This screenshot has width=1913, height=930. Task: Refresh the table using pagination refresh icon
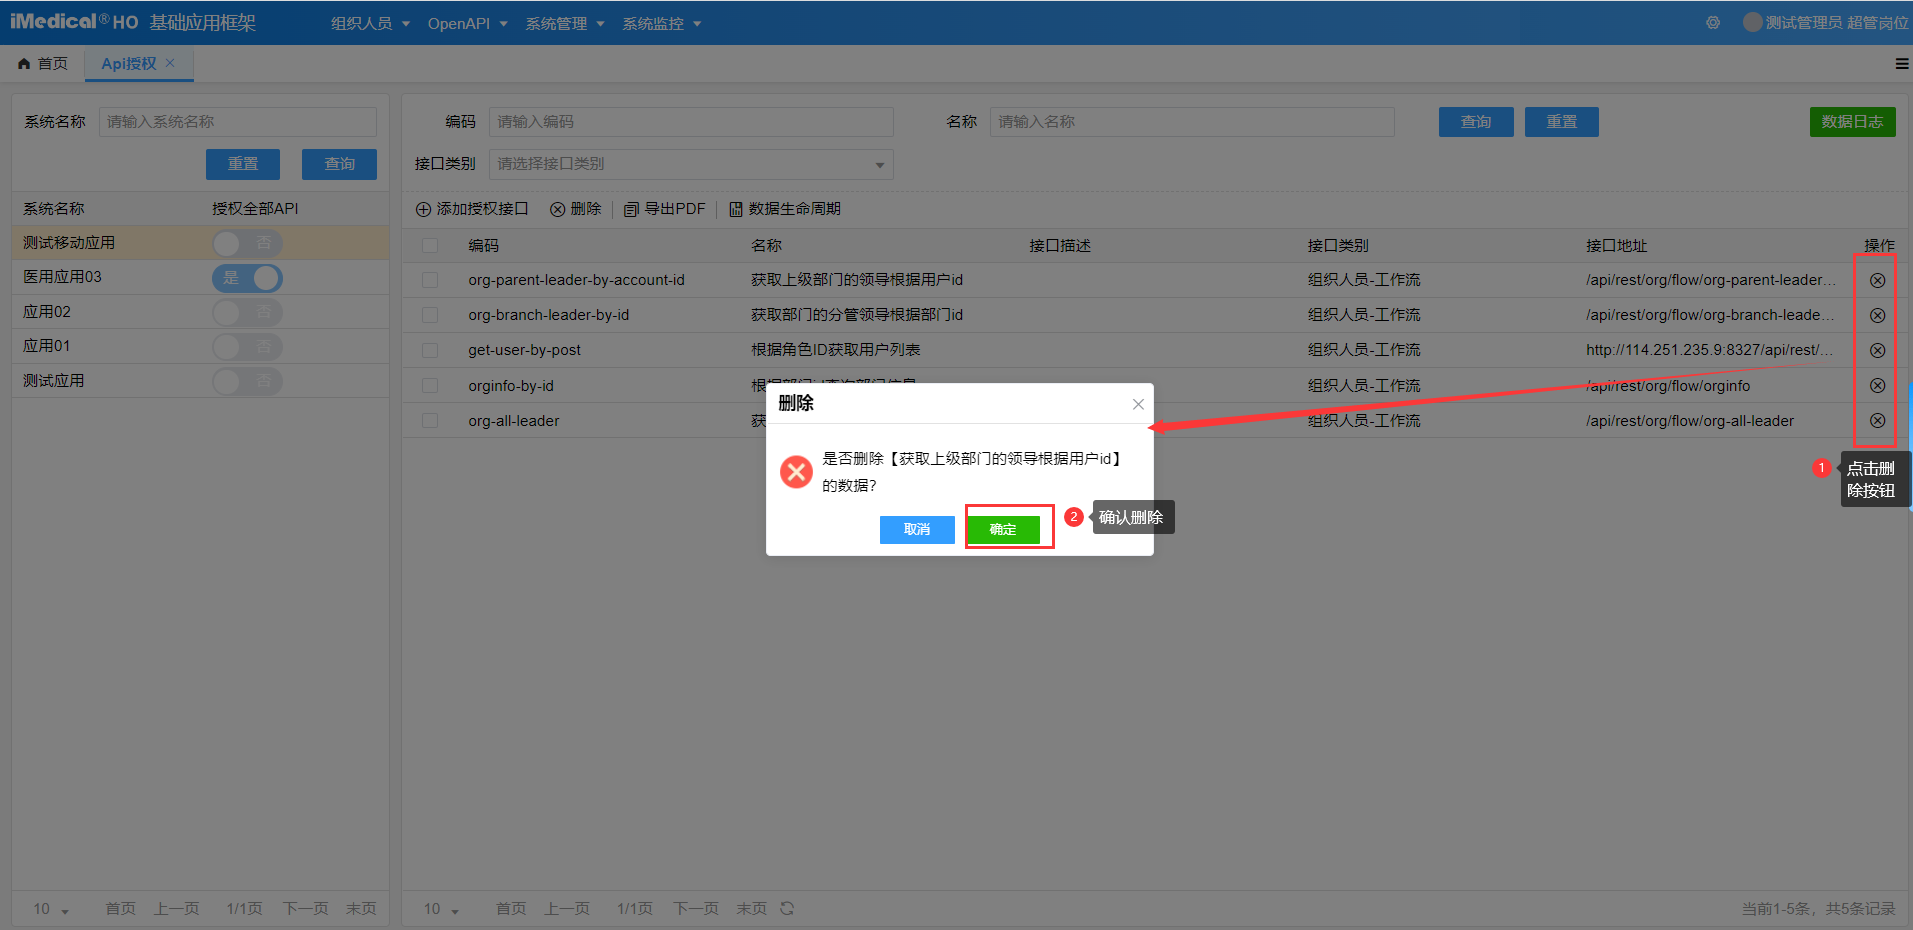click(x=787, y=908)
